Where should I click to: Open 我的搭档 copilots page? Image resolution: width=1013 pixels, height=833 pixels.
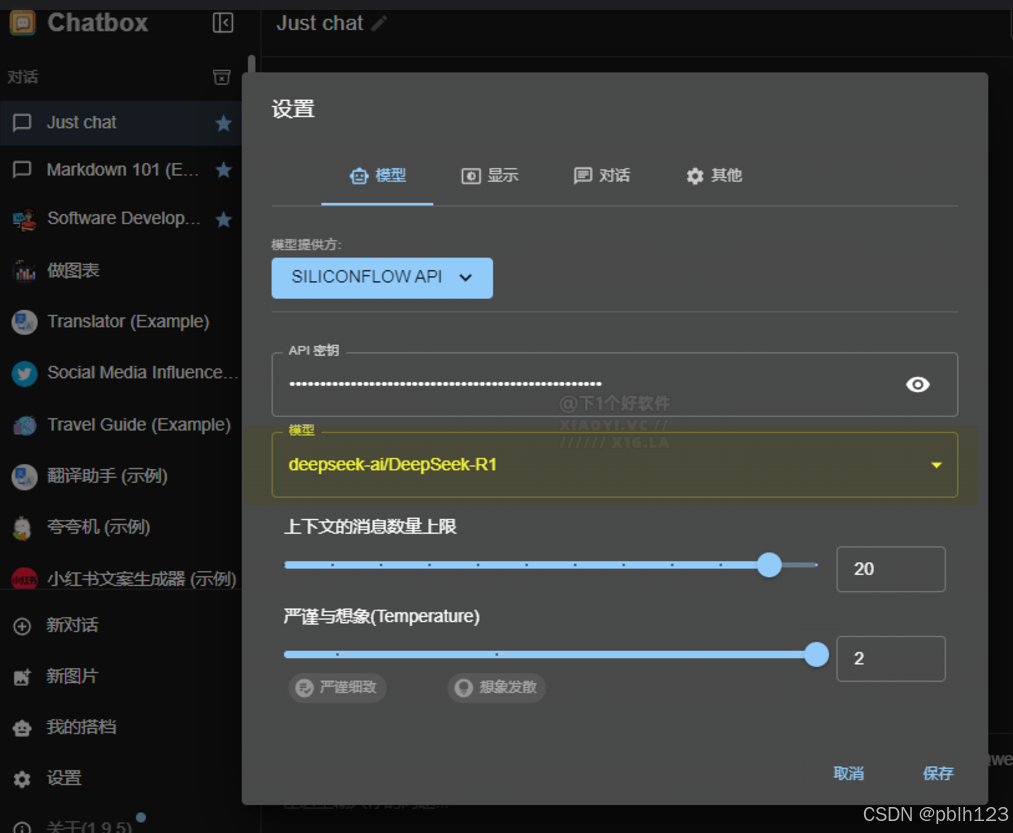121,727
